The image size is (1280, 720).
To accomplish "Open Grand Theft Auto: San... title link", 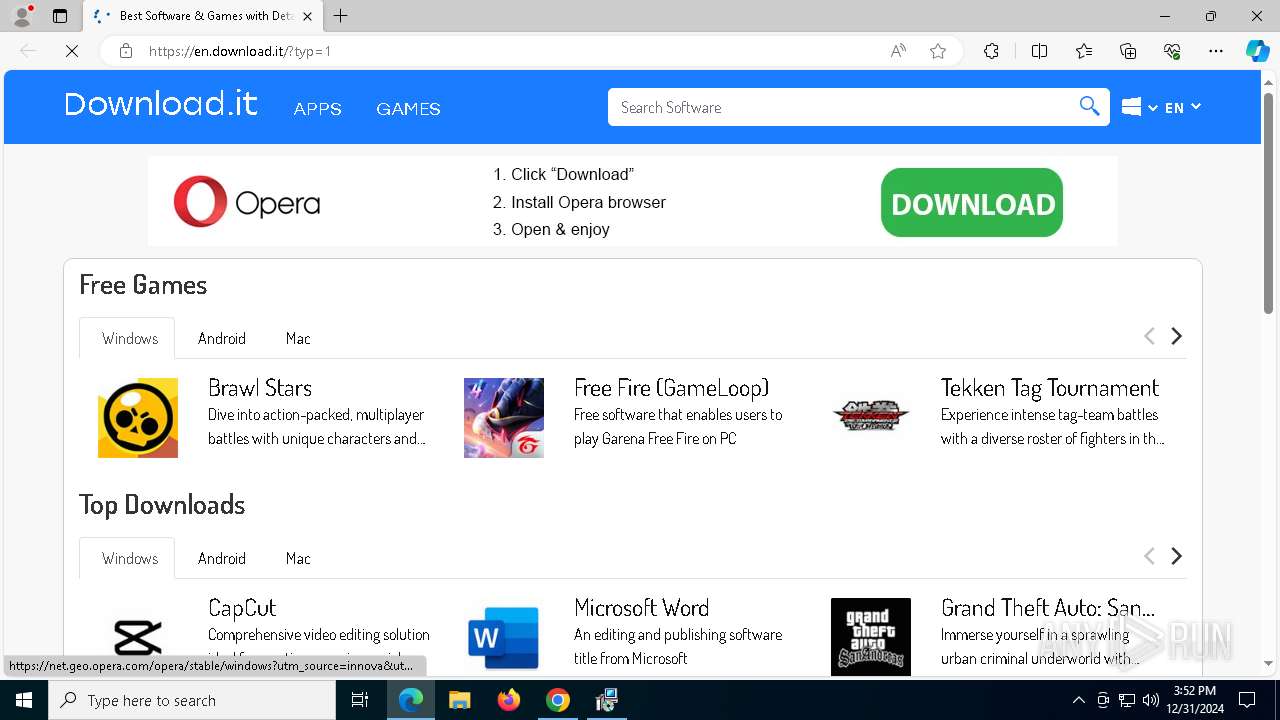I will (1048, 608).
